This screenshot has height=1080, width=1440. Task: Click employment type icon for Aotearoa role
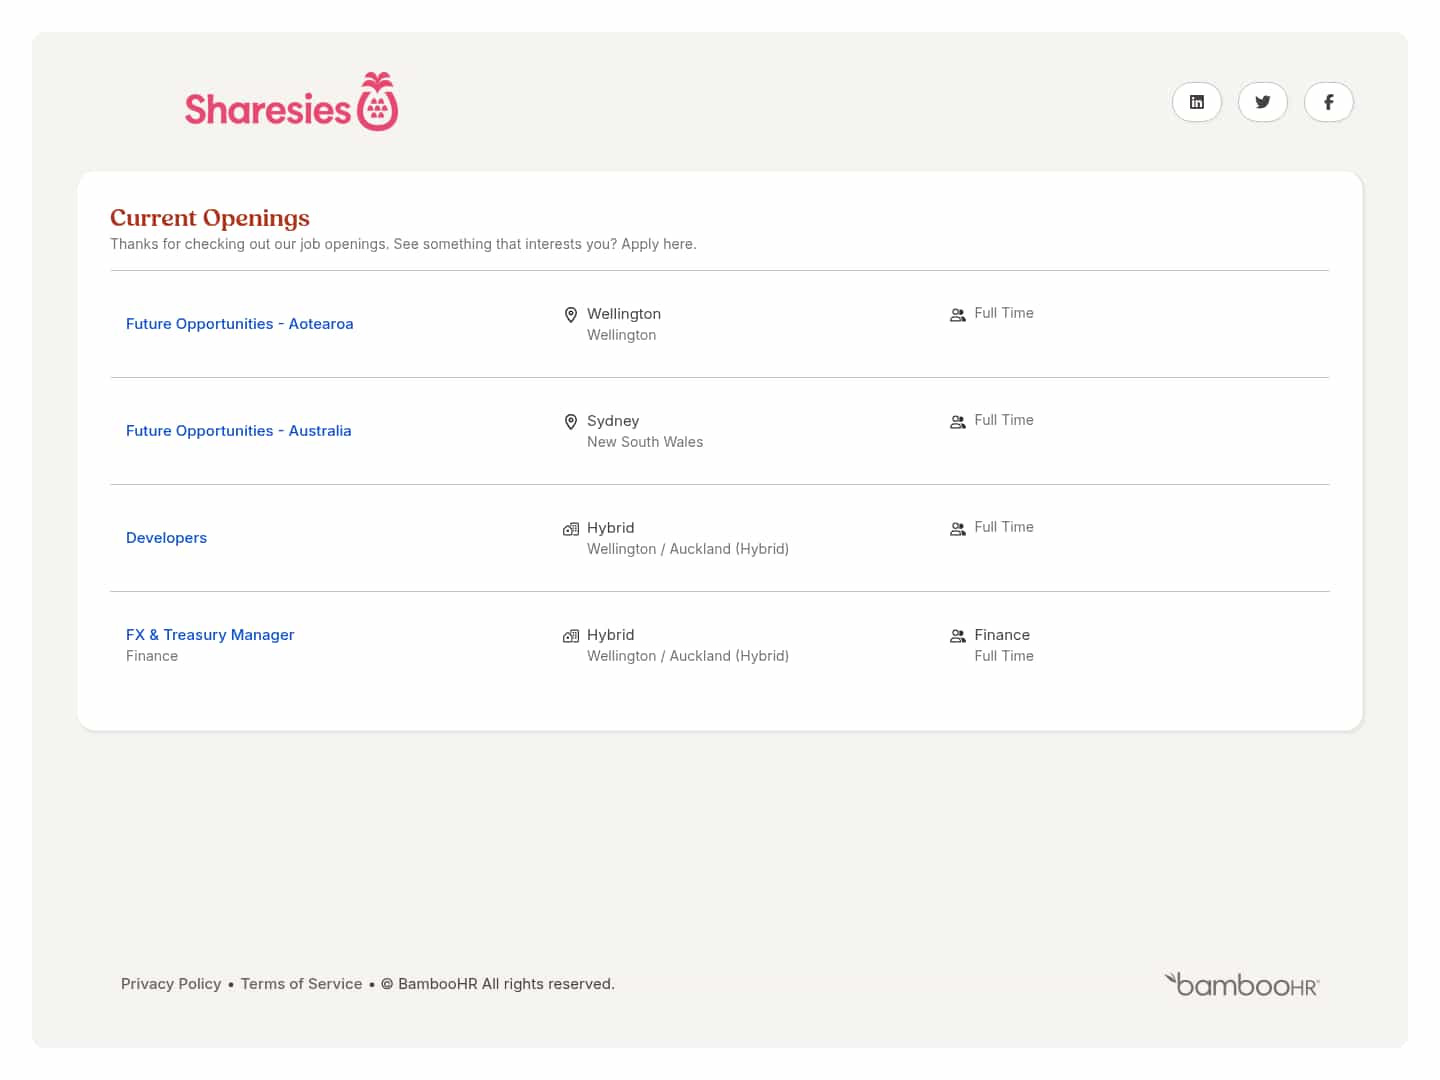(x=957, y=315)
